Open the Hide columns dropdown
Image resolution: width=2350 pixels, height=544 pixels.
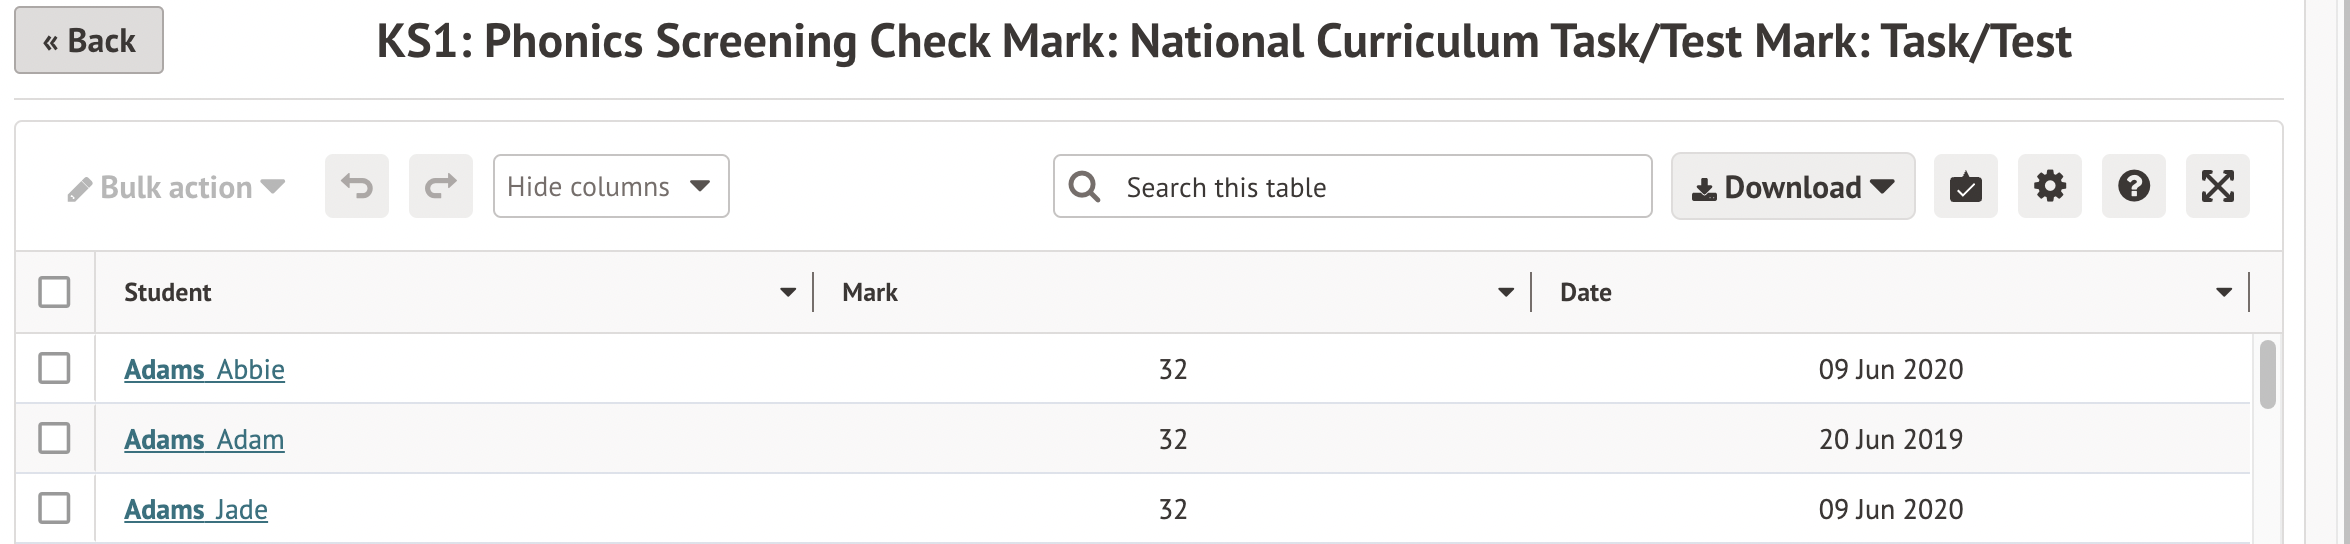(610, 186)
